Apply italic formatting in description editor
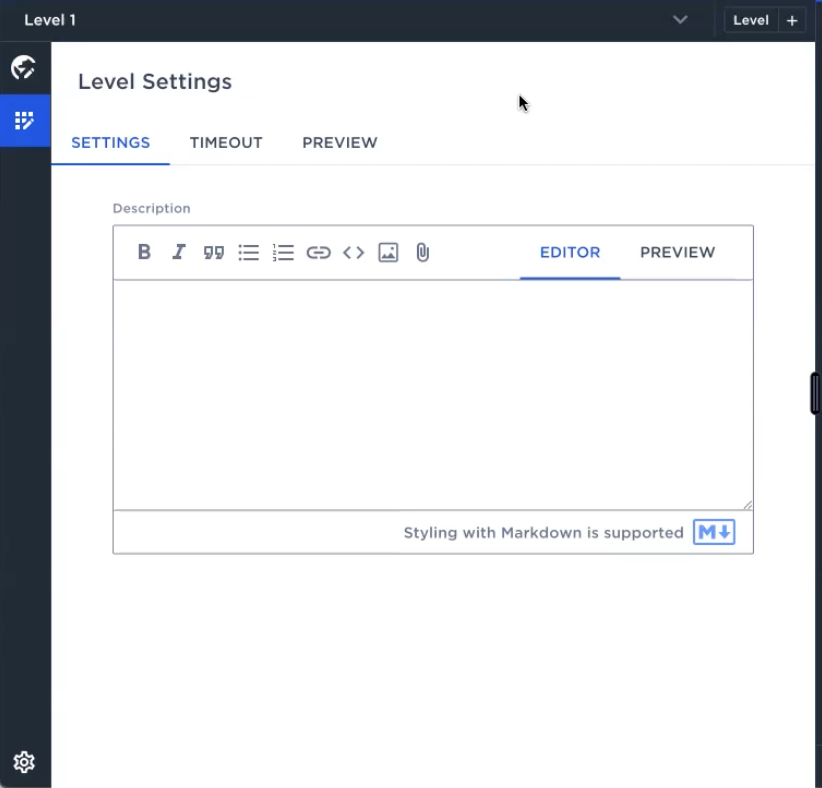Screen dimensions: 822x788 point(179,252)
